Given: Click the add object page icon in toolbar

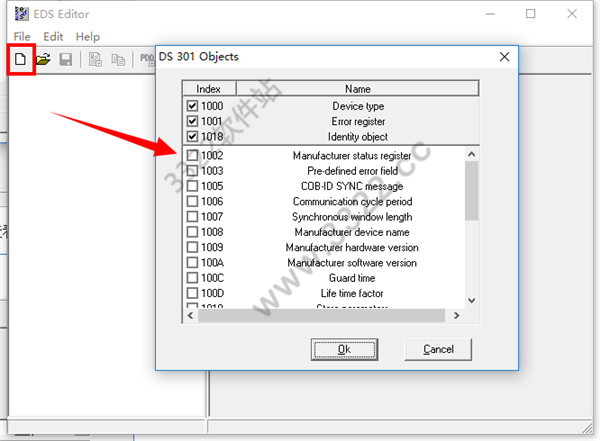Looking at the screenshot, I should tap(95, 59).
